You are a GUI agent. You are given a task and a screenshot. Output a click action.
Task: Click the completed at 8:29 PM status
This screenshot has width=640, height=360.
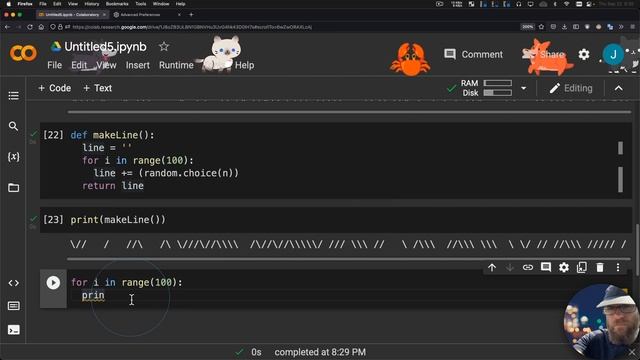(x=320, y=352)
